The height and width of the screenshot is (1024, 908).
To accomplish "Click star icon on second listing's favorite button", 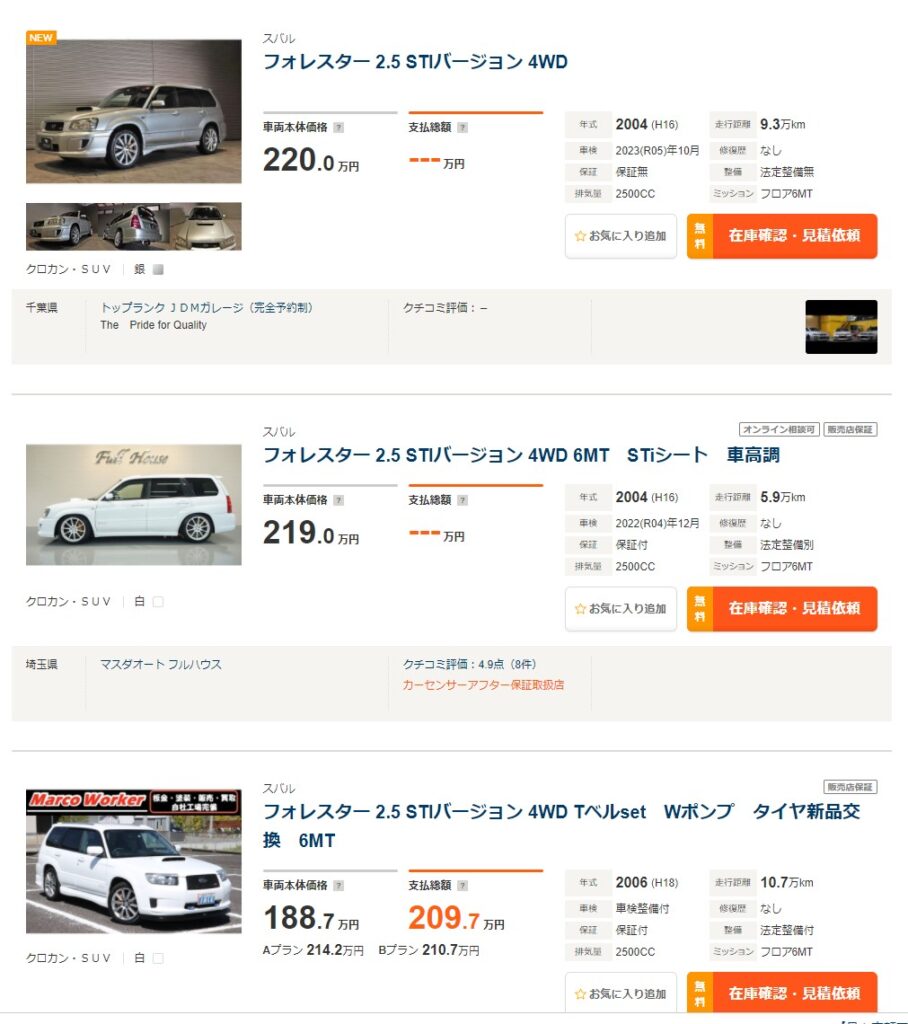I will point(580,609).
